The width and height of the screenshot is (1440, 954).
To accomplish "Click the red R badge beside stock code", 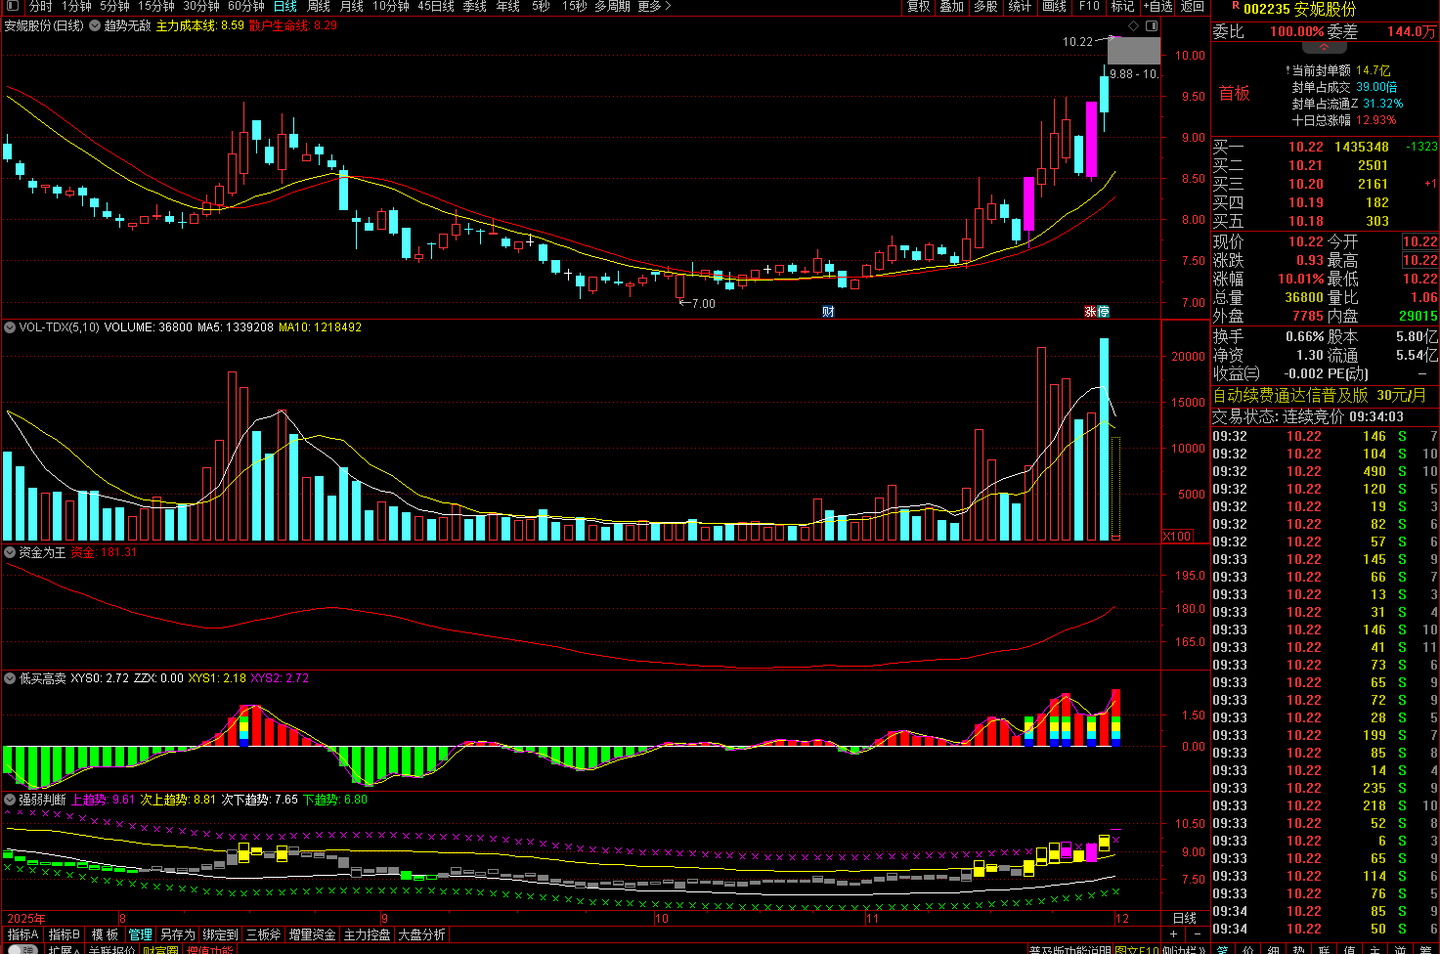I will click(1236, 6).
